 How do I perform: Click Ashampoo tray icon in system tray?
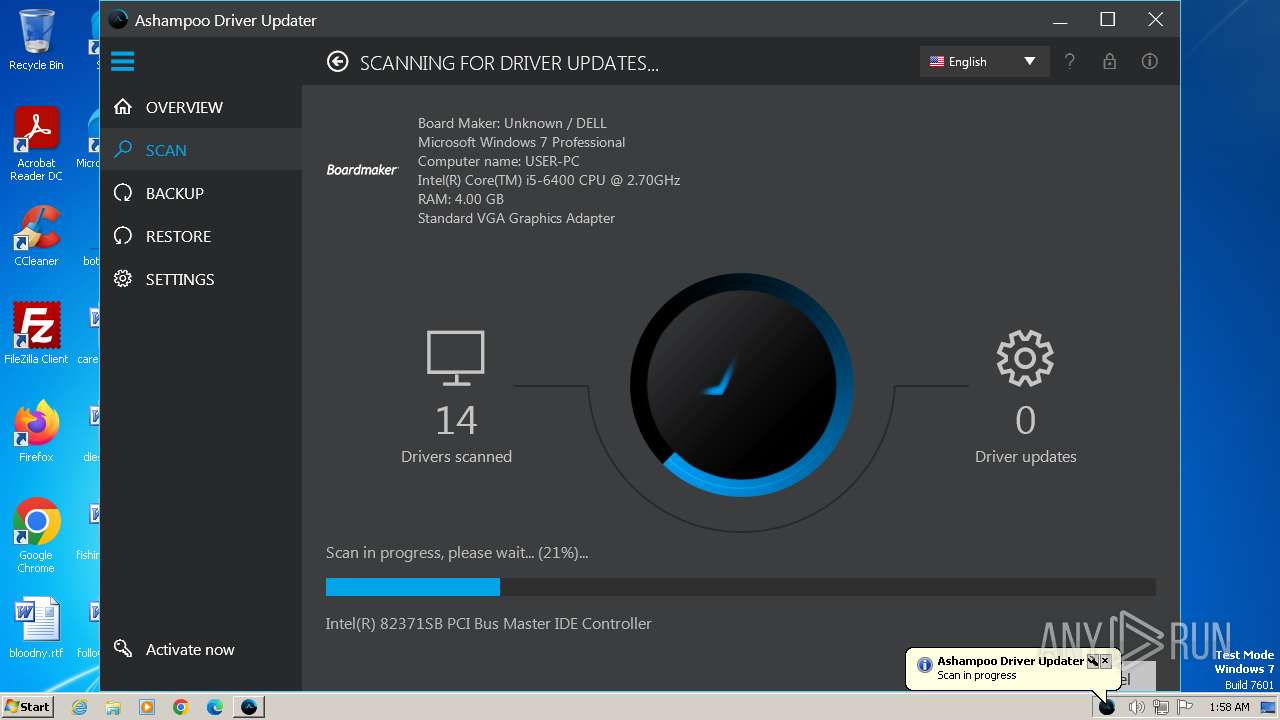1107,707
